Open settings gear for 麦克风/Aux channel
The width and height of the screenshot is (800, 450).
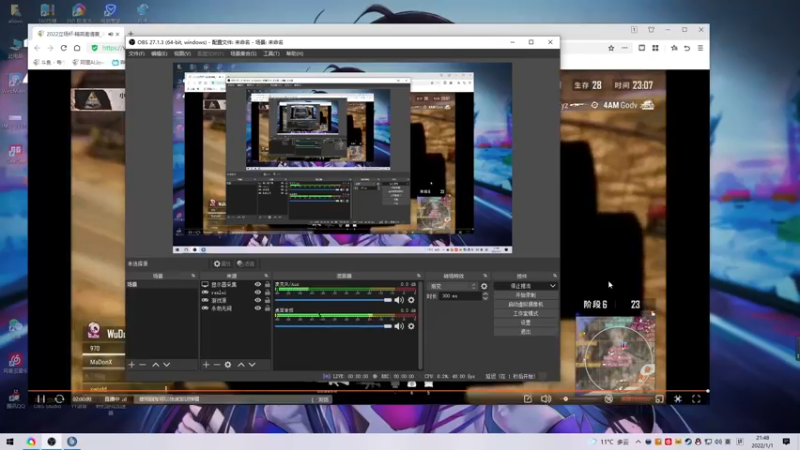411,300
